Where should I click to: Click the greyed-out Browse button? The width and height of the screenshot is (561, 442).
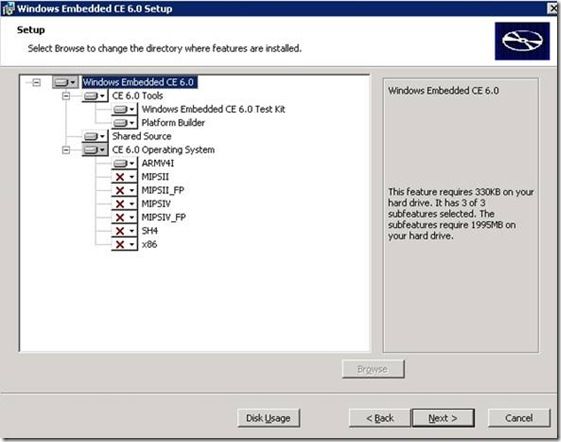point(373,369)
